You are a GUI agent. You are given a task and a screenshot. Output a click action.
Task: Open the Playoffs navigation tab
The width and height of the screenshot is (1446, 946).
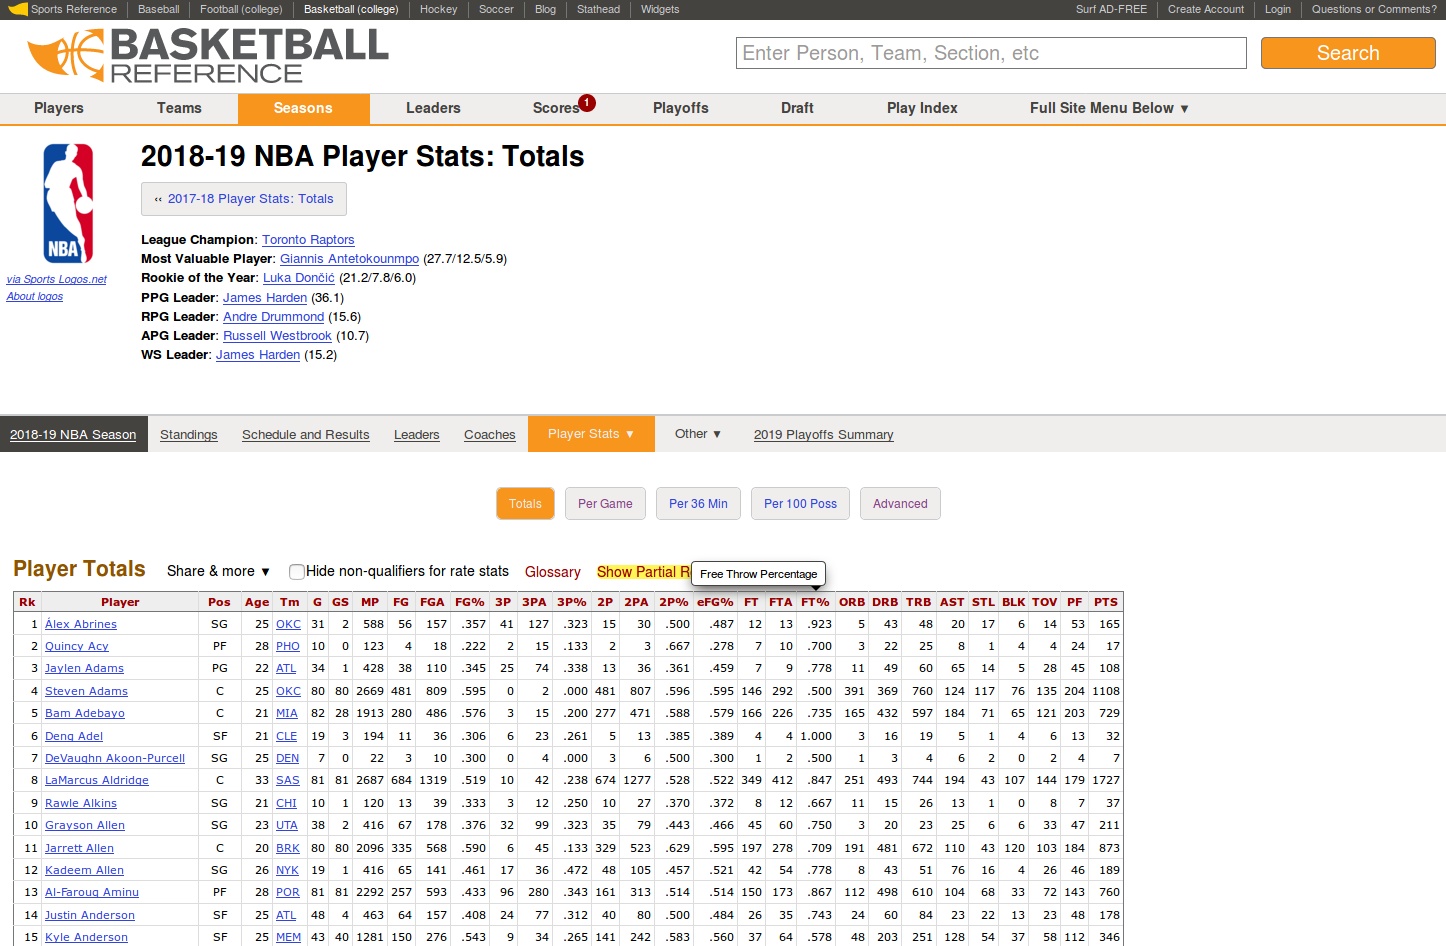click(681, 108)
